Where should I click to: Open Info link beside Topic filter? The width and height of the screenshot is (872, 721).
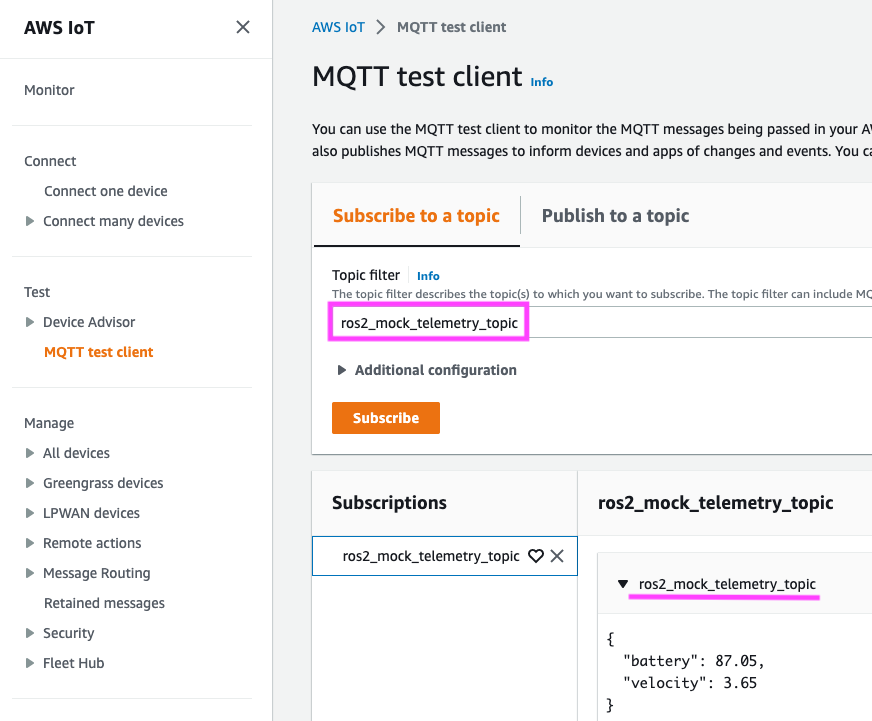click(x=428, y=276)
